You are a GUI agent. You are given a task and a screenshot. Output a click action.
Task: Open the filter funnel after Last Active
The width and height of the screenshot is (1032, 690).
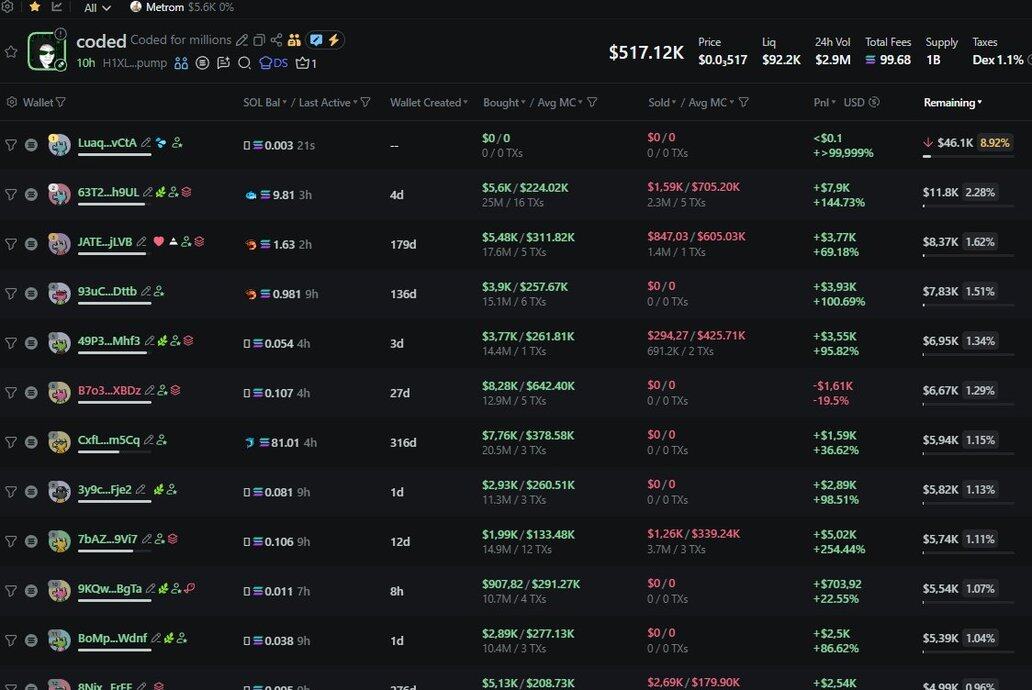pos(365,102)
